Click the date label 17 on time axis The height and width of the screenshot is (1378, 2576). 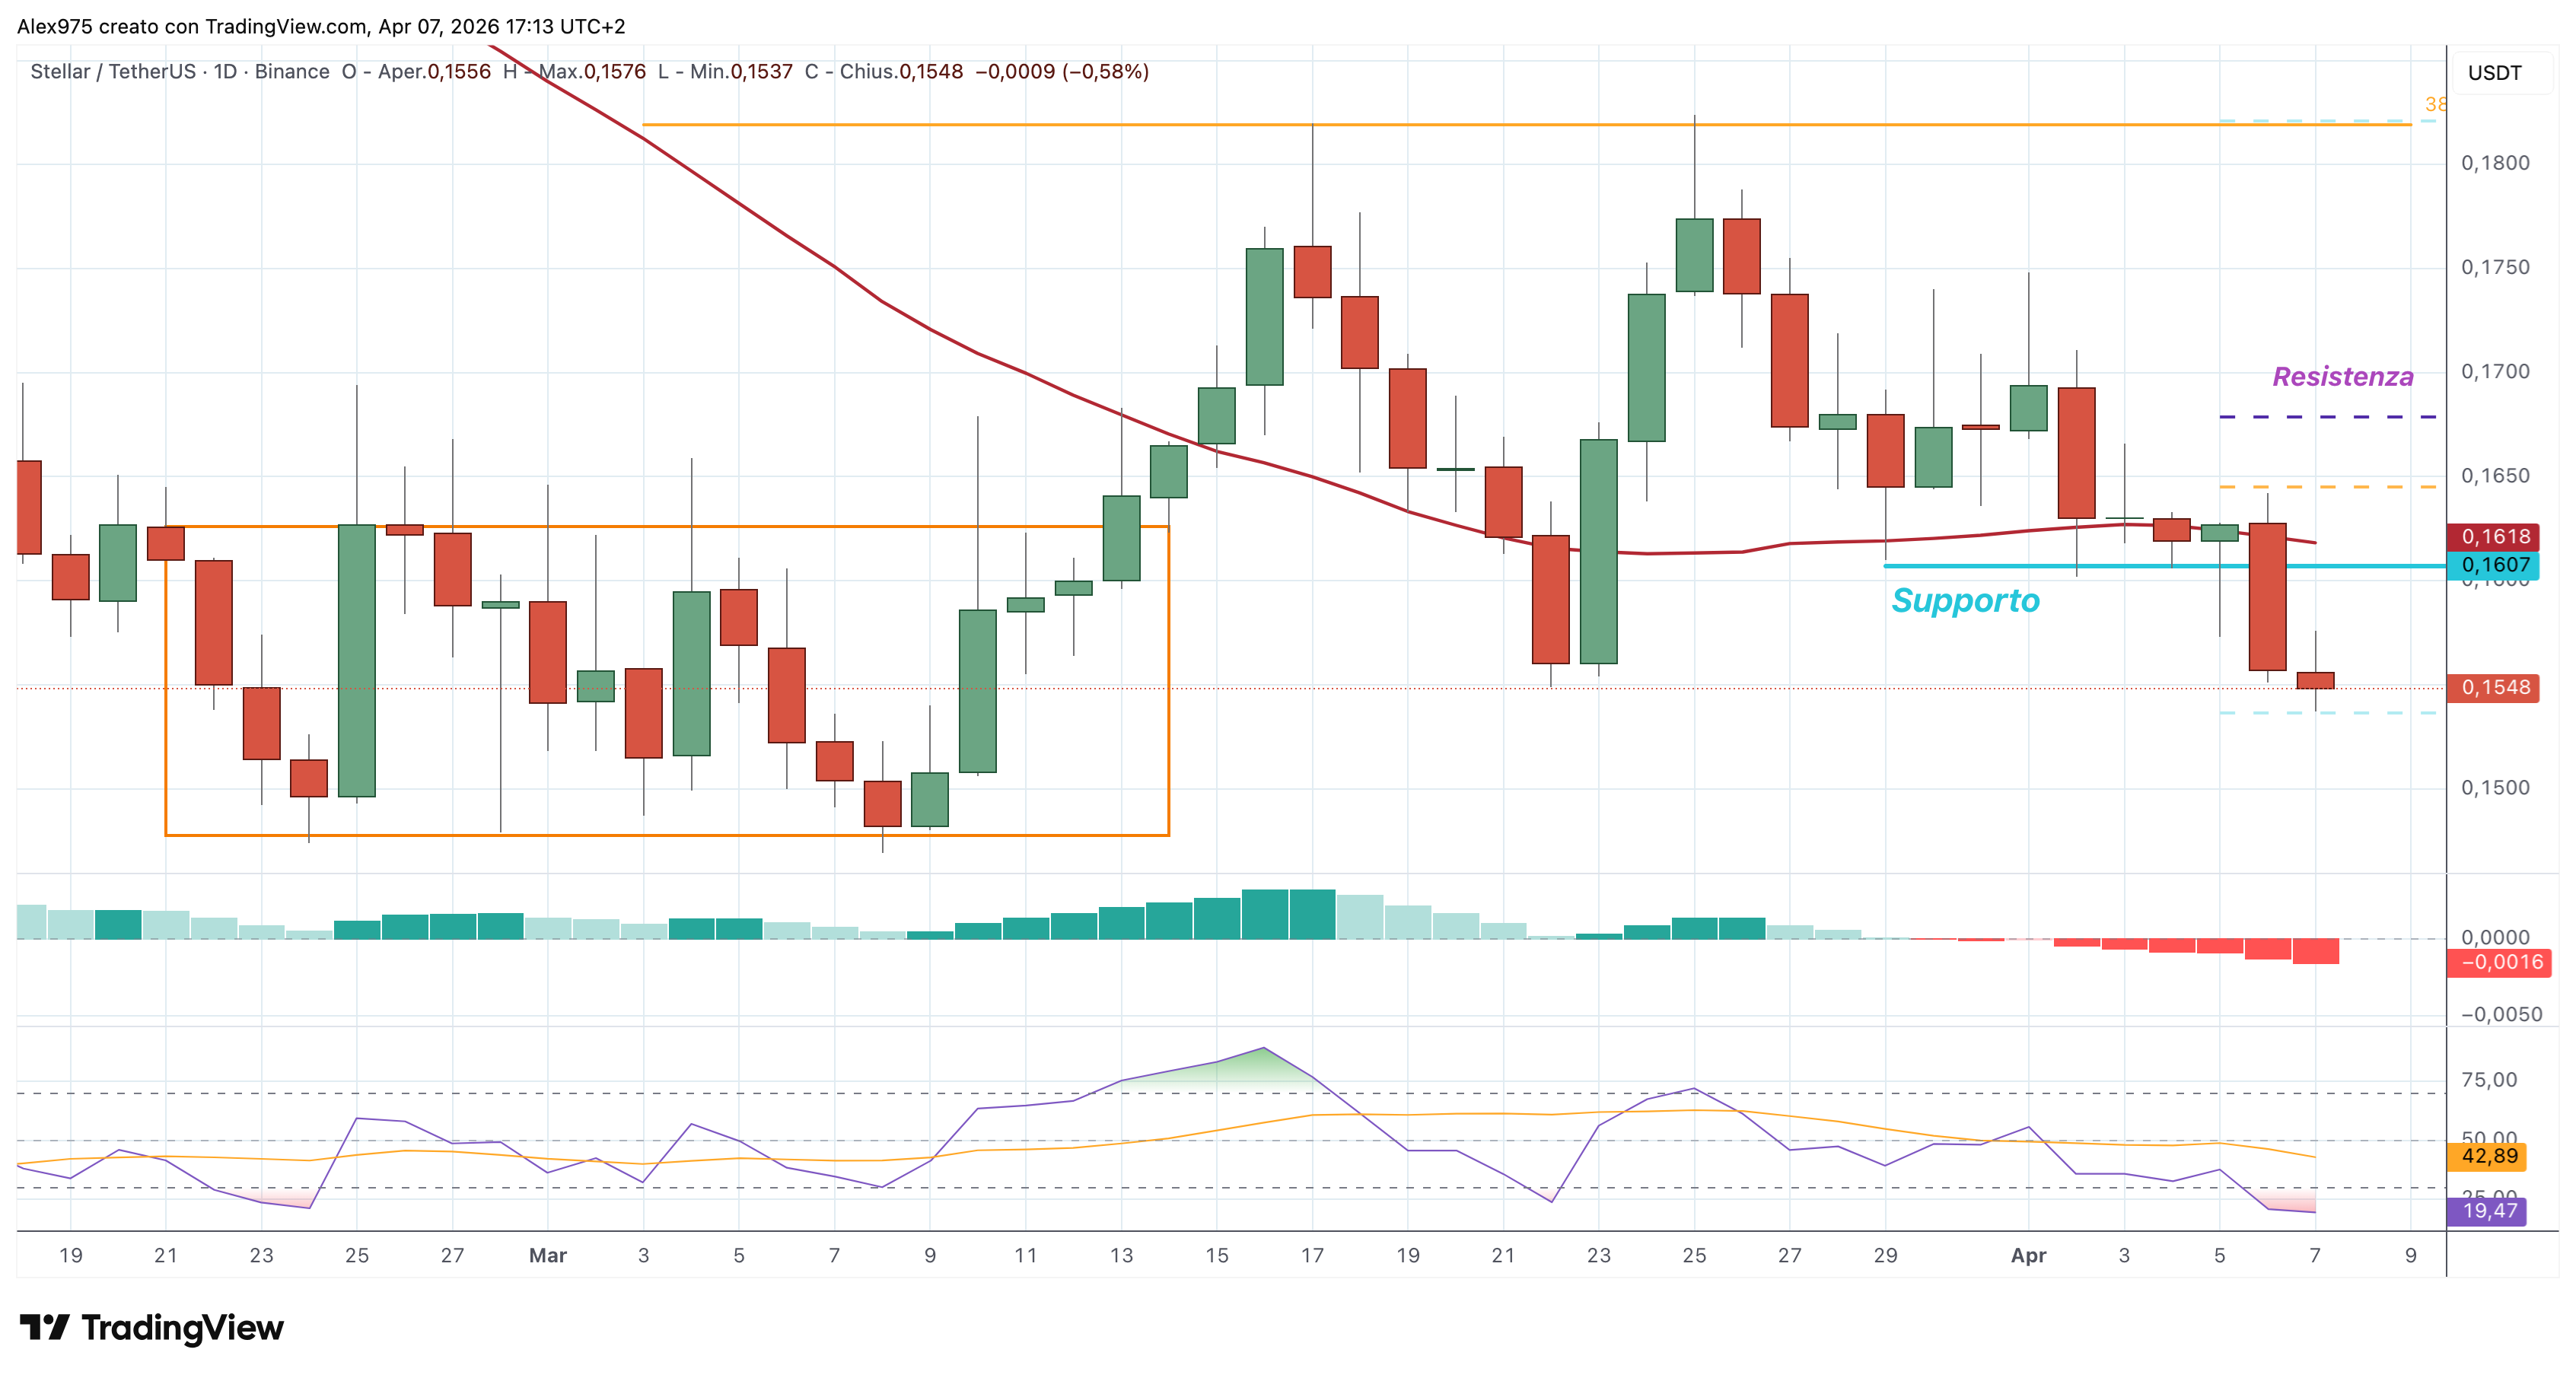coord(1312,1256)
